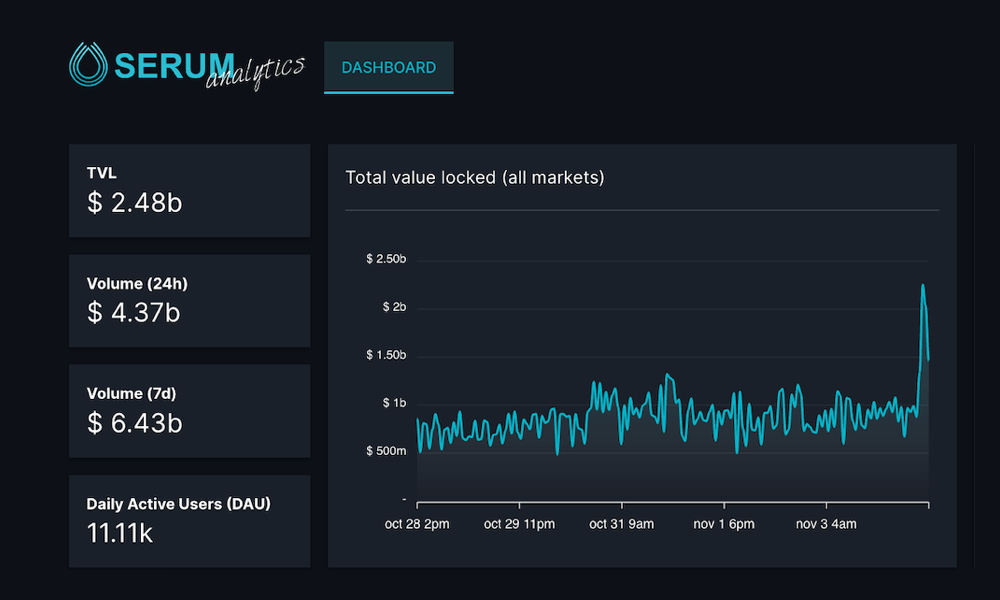Click the Serum droplet logo icon
The height and width of the screenshot is (600, 1000).
(88, 64)
